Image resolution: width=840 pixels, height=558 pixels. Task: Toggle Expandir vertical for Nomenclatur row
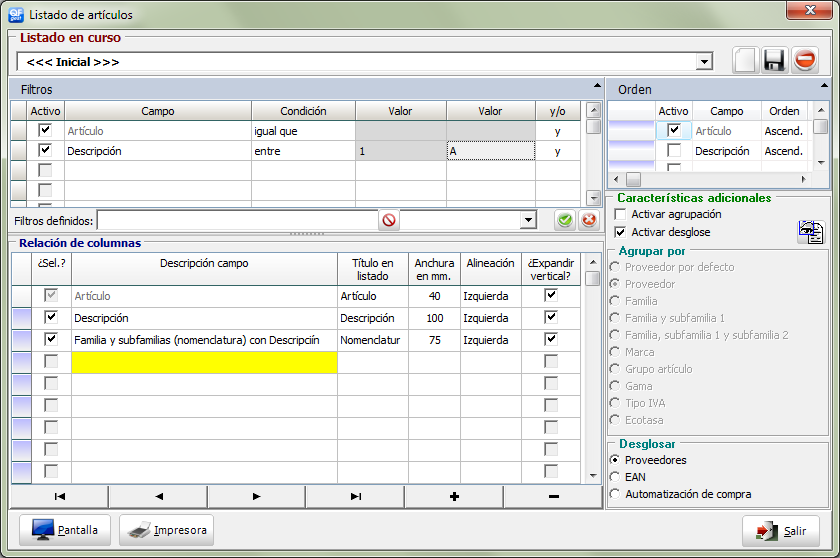[551, 340]
